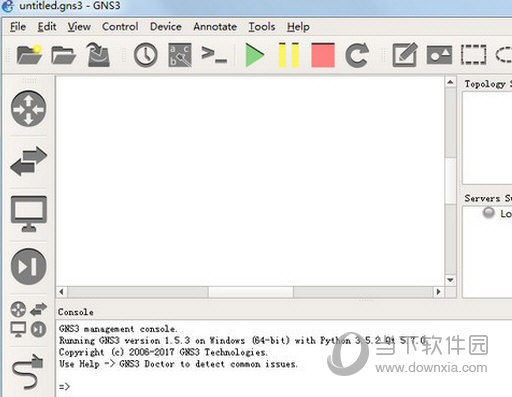The image size is (512, 397).
Task: Browse switches in the device sidebar
Action: [29, 161]
